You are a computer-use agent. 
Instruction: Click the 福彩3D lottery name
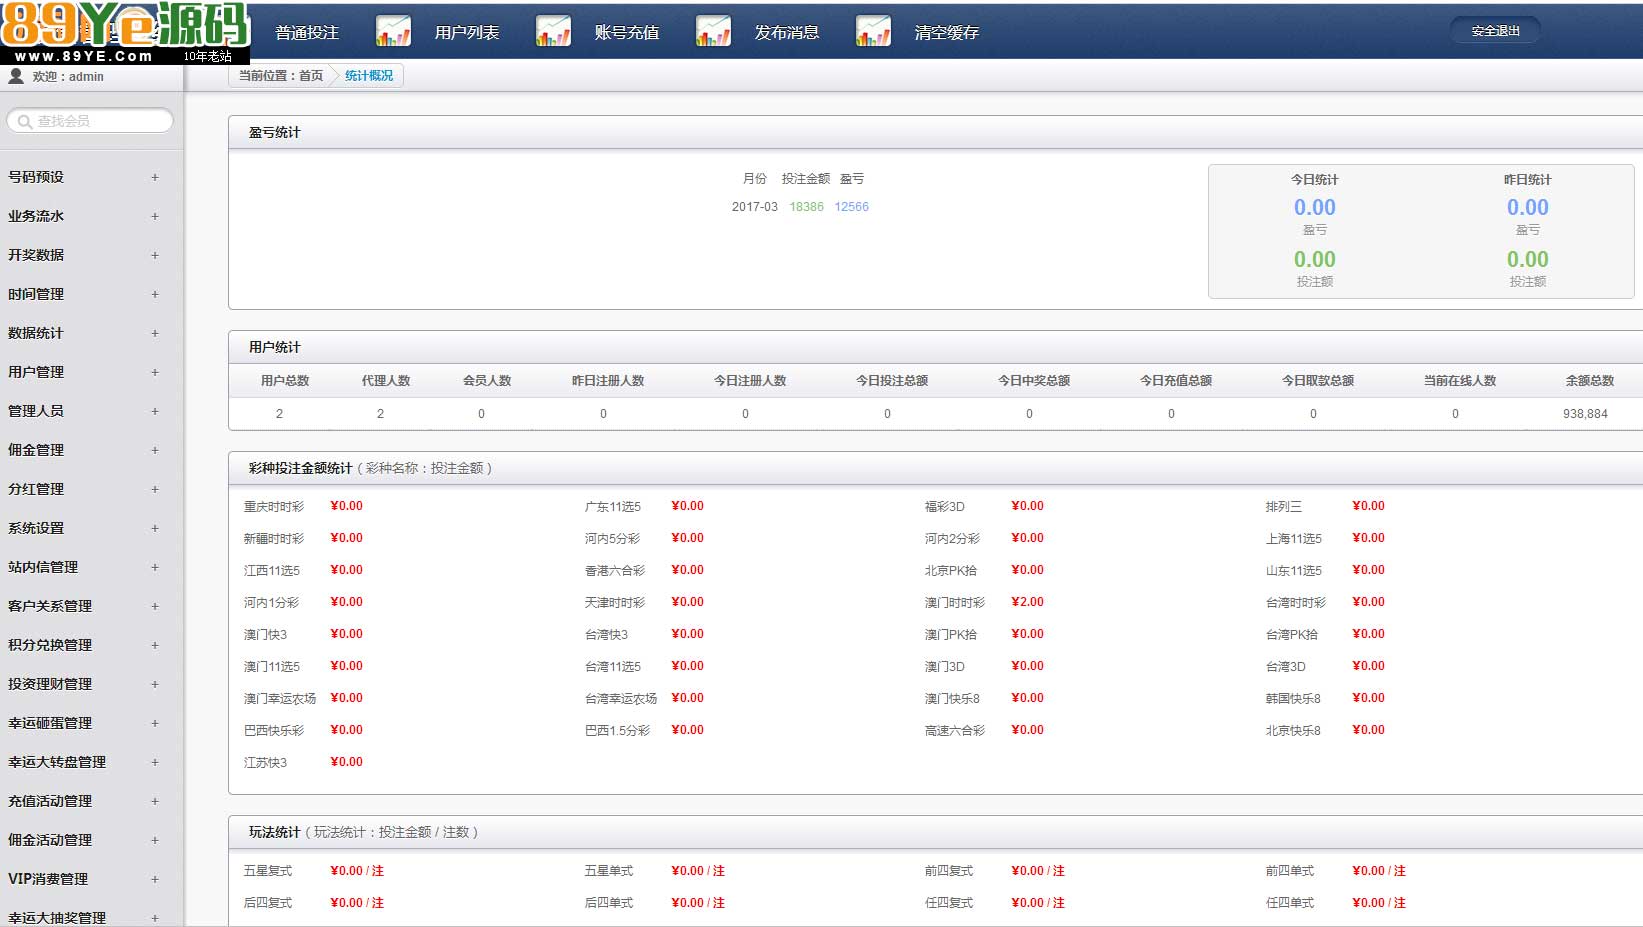click(945, 507)
